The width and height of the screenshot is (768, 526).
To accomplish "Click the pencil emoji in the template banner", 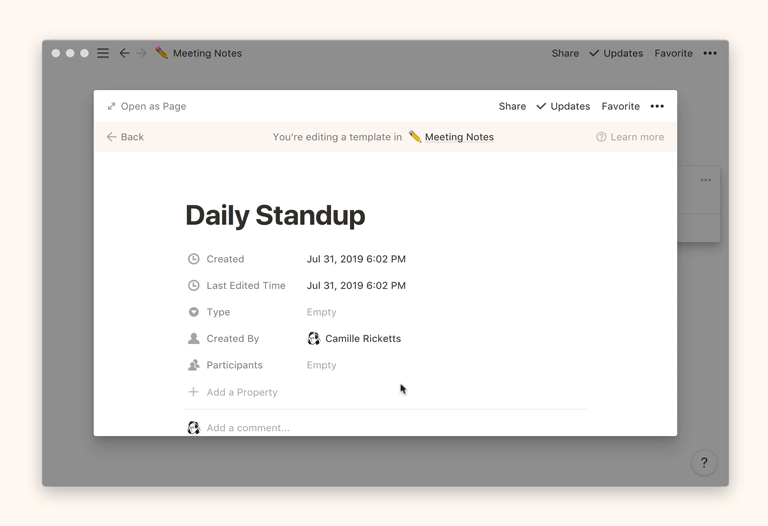I will click(415, 137).
